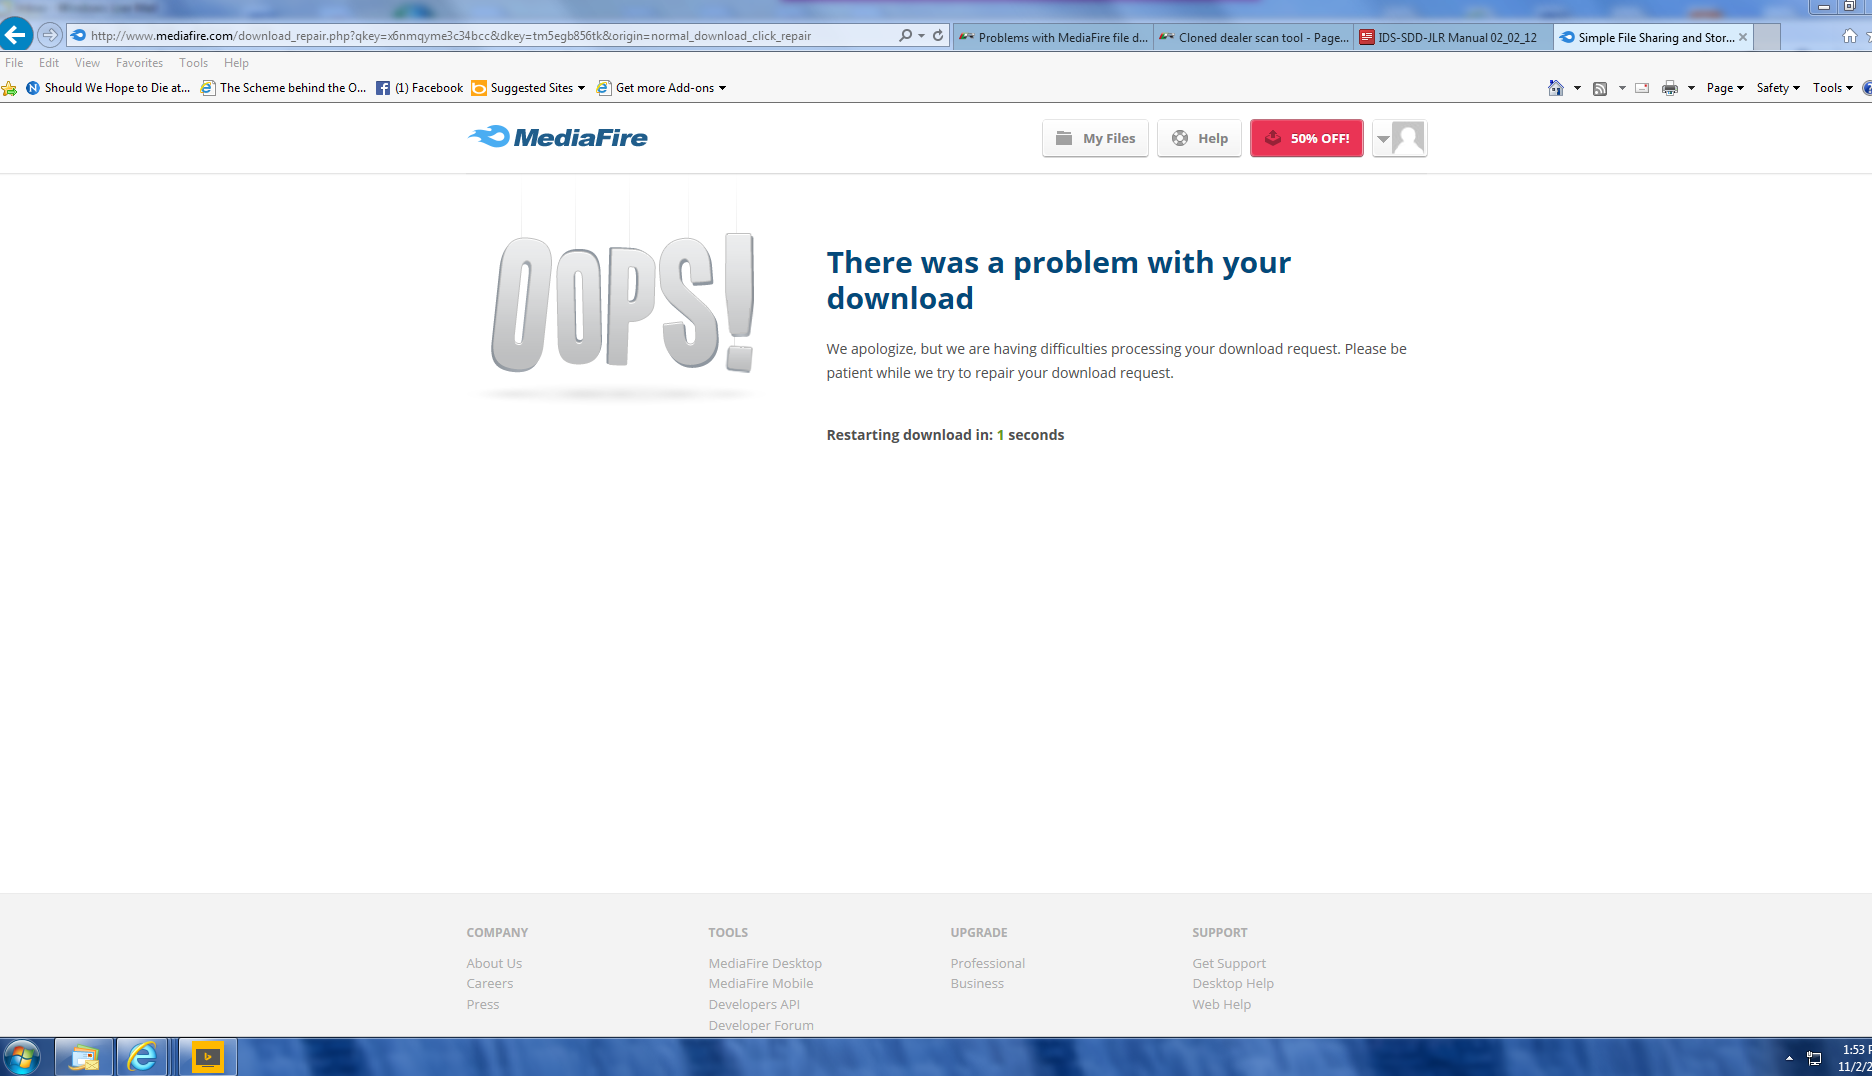This screenshot has height=1076, width=1872.
Task: Open the Safety dropdown menu
Action: coord(1778,88)
